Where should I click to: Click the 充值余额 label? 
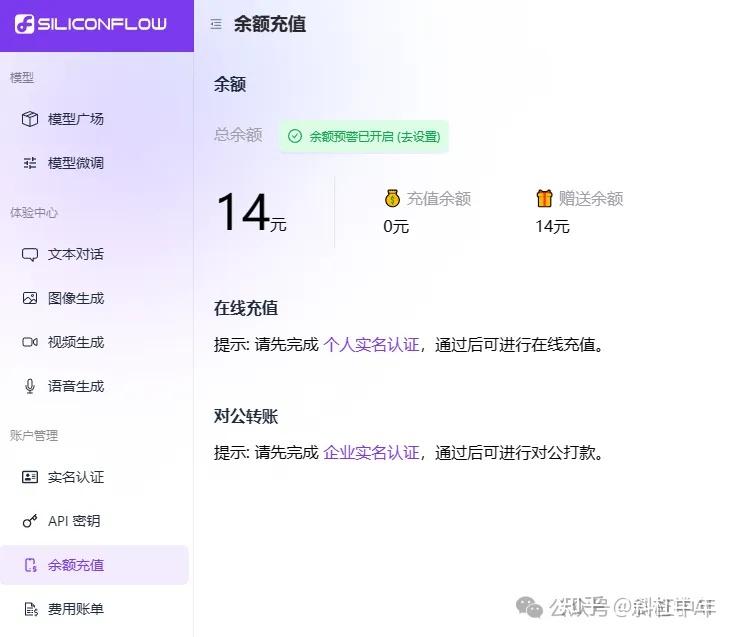(x=439, y=198)
